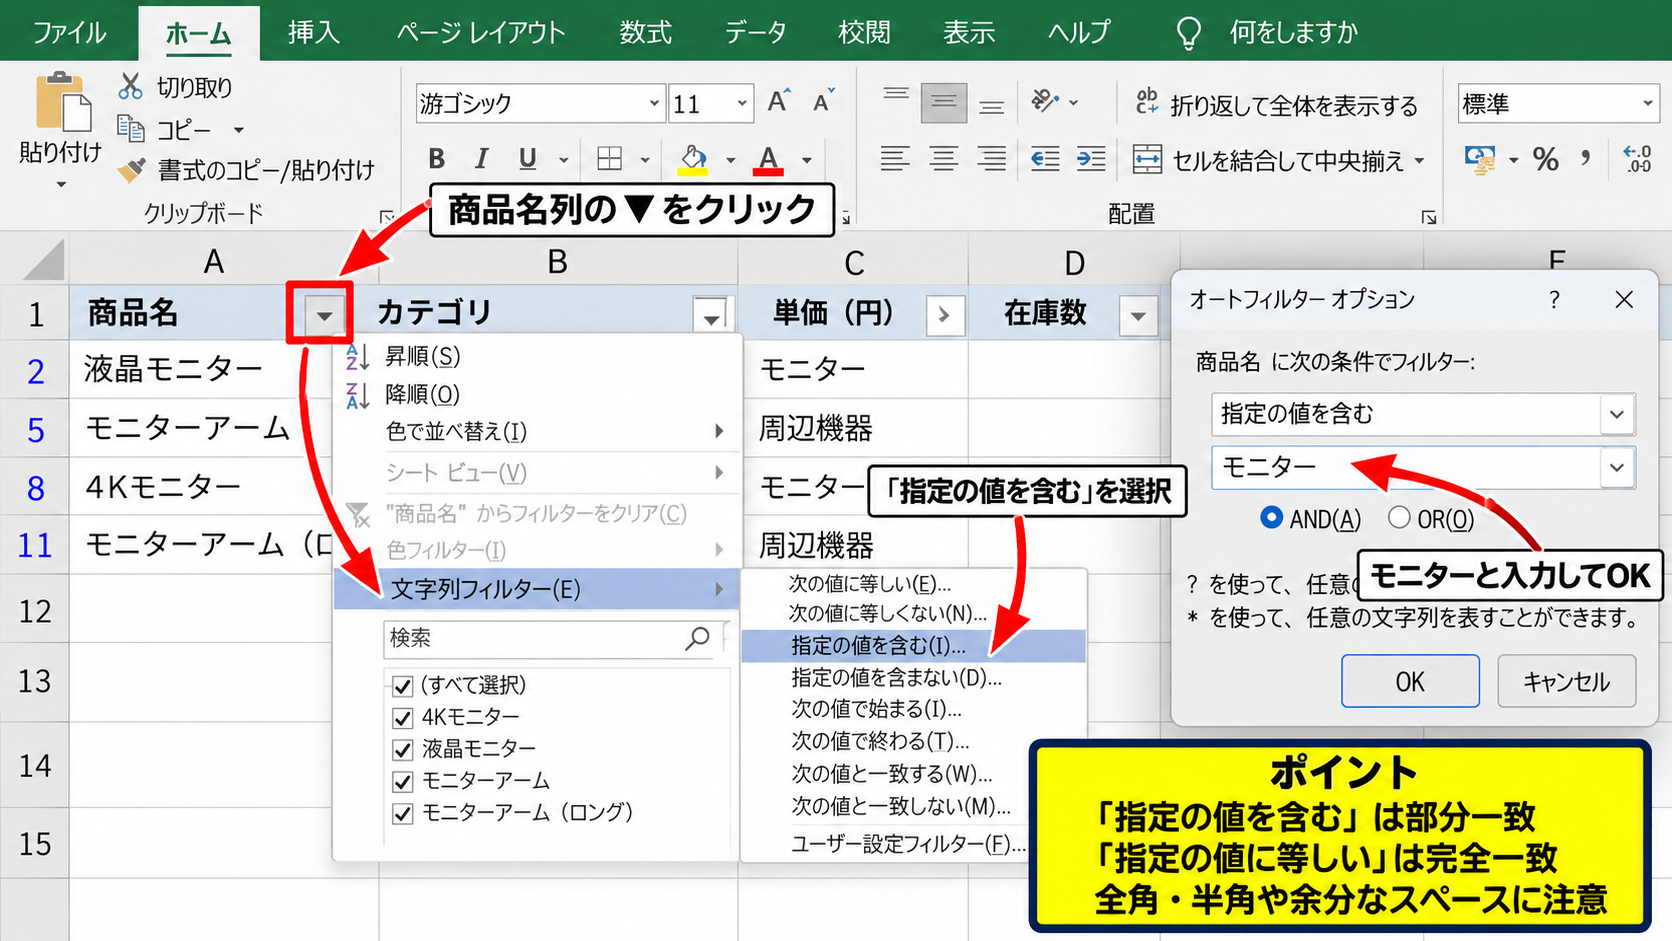Click 昇順(S) sort option
Screen dimensions: 1672x941
(422, 356)
